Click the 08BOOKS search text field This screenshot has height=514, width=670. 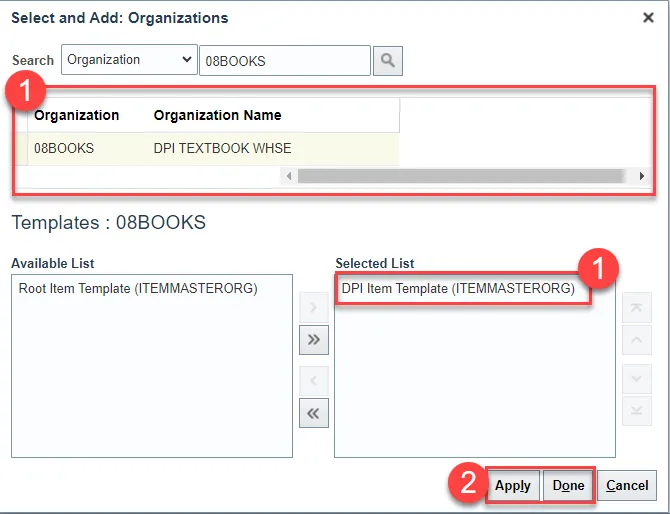(285, 61)
